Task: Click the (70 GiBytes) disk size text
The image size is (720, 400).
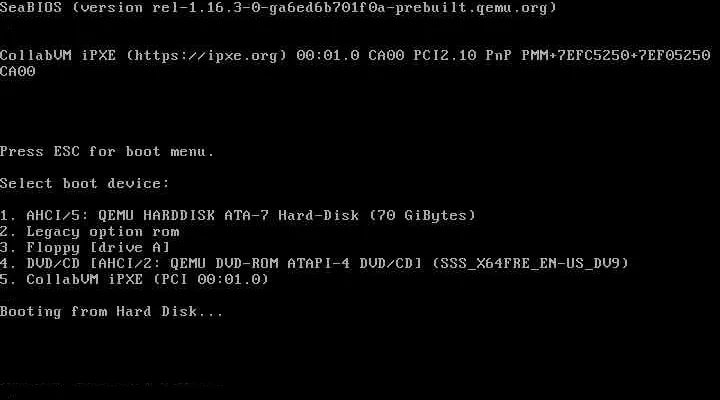Action: pos(422,215)
